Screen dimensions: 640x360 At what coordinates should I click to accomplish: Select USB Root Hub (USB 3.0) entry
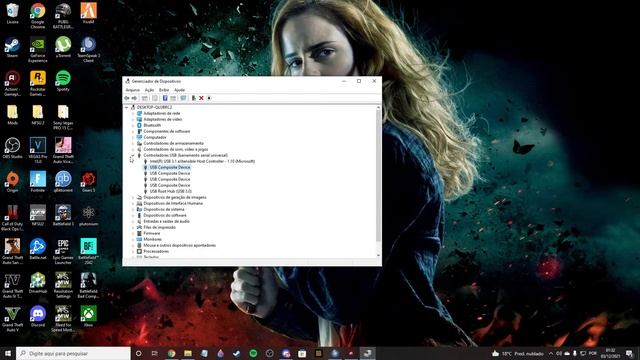point(170,191)
